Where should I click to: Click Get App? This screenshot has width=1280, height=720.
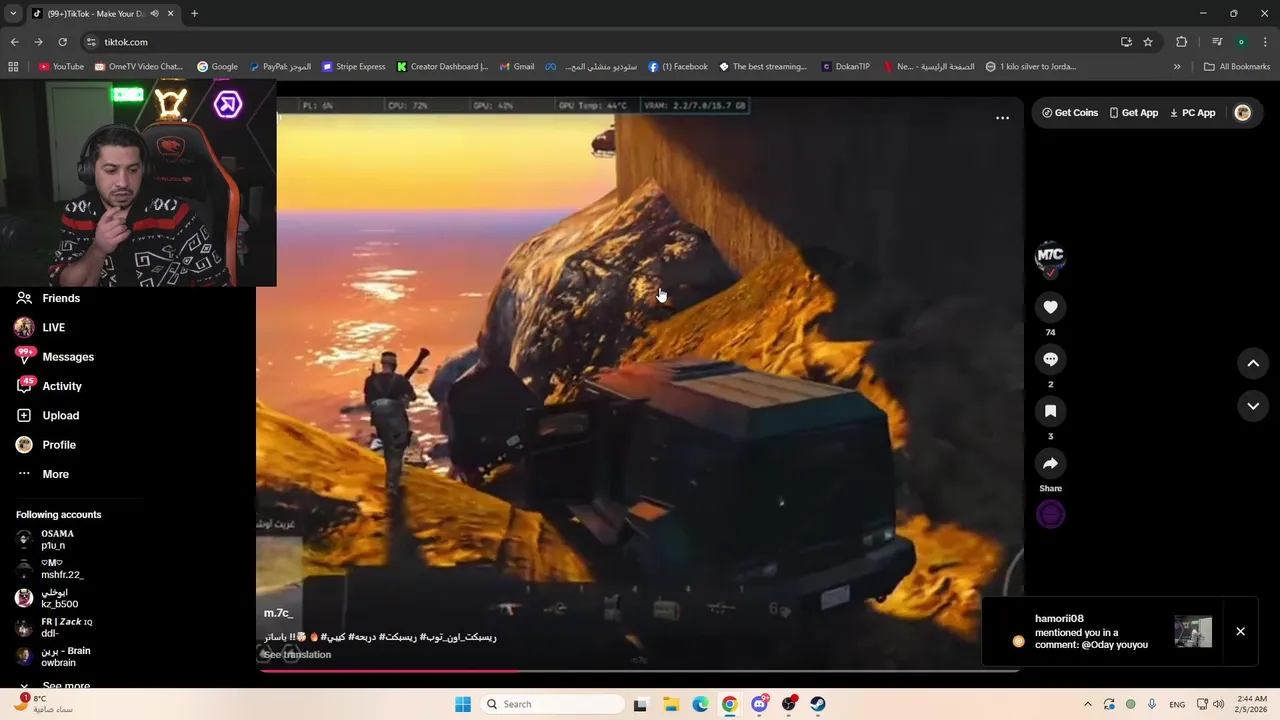coord(1134,113)
